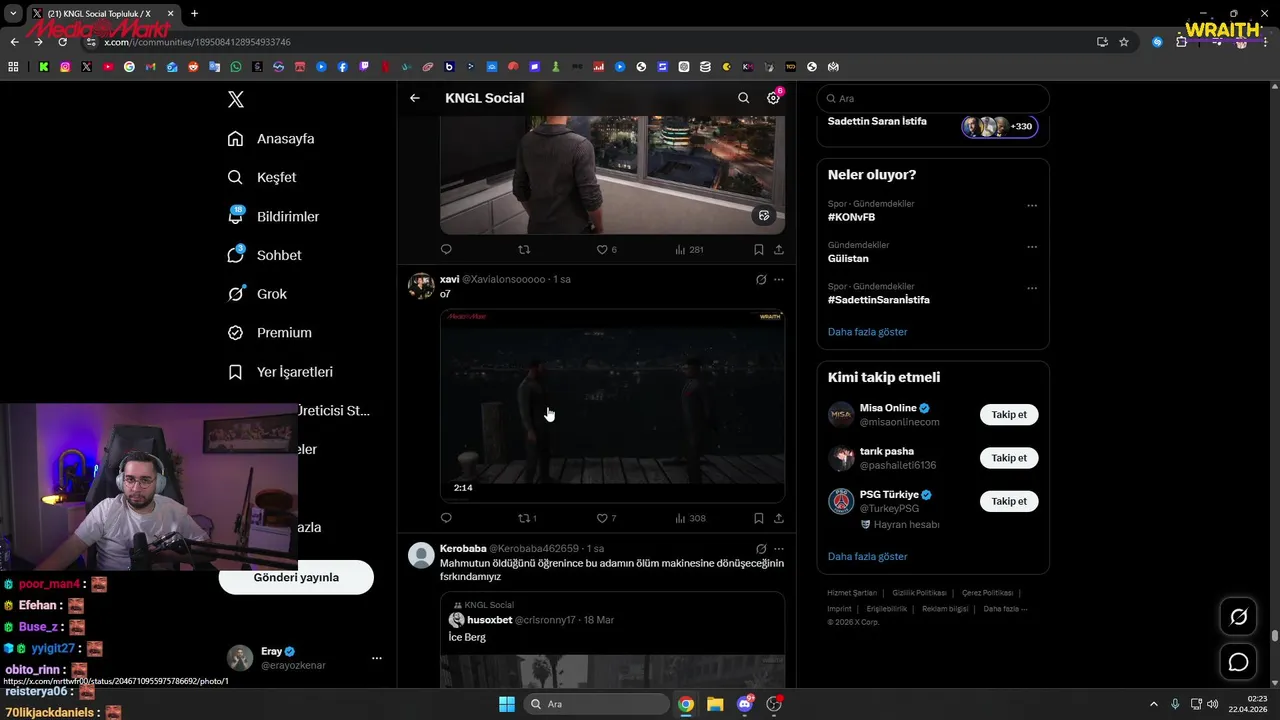Follow tarık pasha with Takip et
Image resolution: width=1280 pixels, height=720 pixels.
pyautogui.click(x=1009, y=458)
